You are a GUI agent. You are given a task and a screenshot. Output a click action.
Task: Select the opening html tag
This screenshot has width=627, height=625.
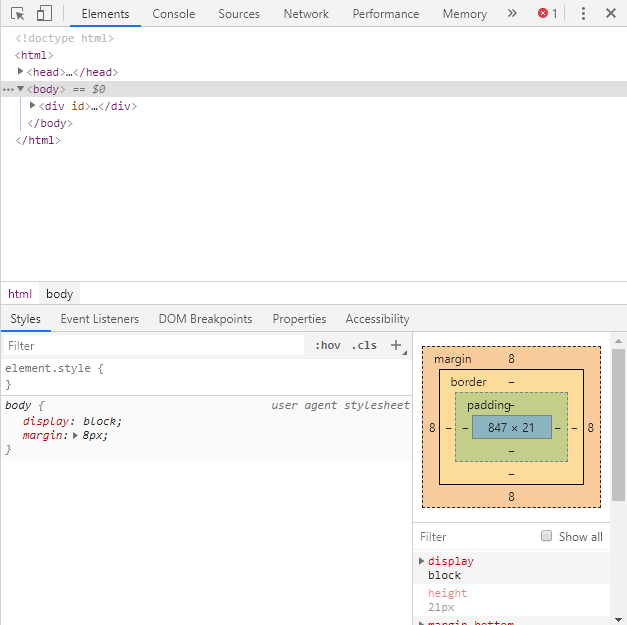(34, 55)
